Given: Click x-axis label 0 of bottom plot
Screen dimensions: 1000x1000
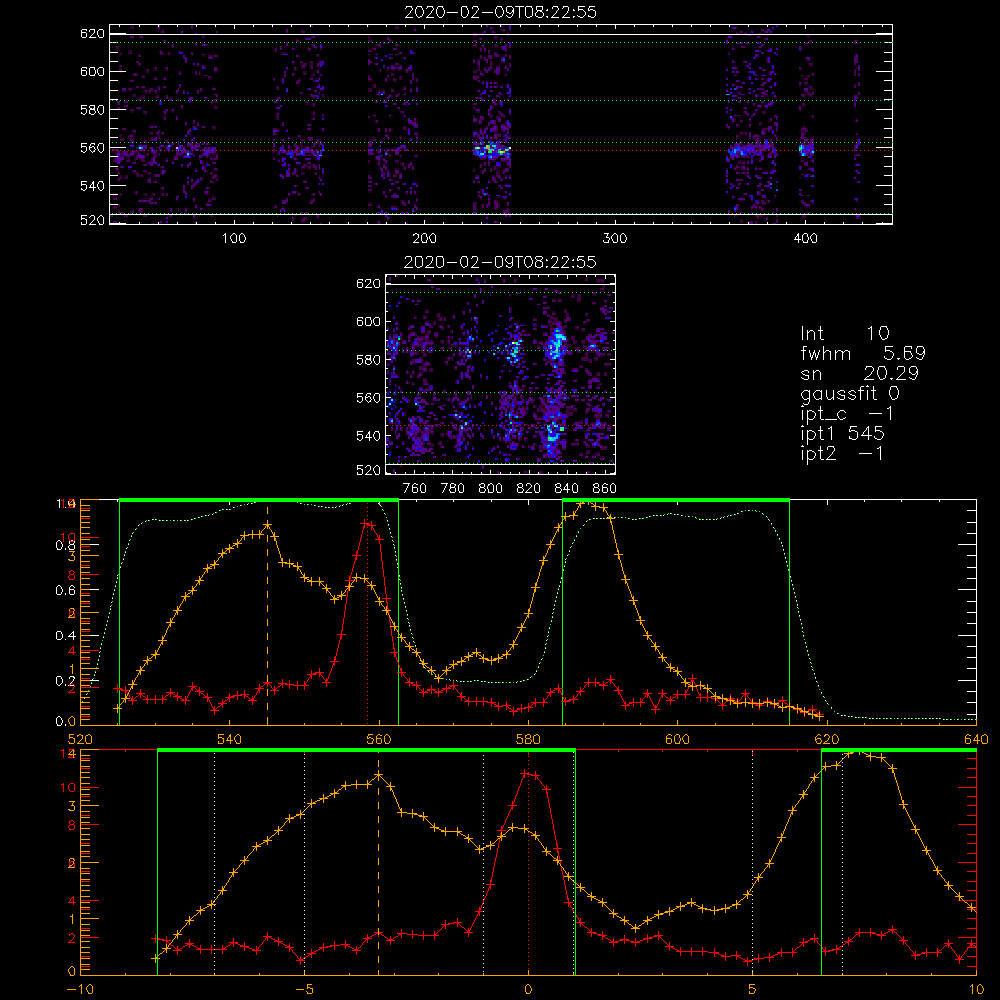Looking at the screenshot, I should click(x=528, y=989).
